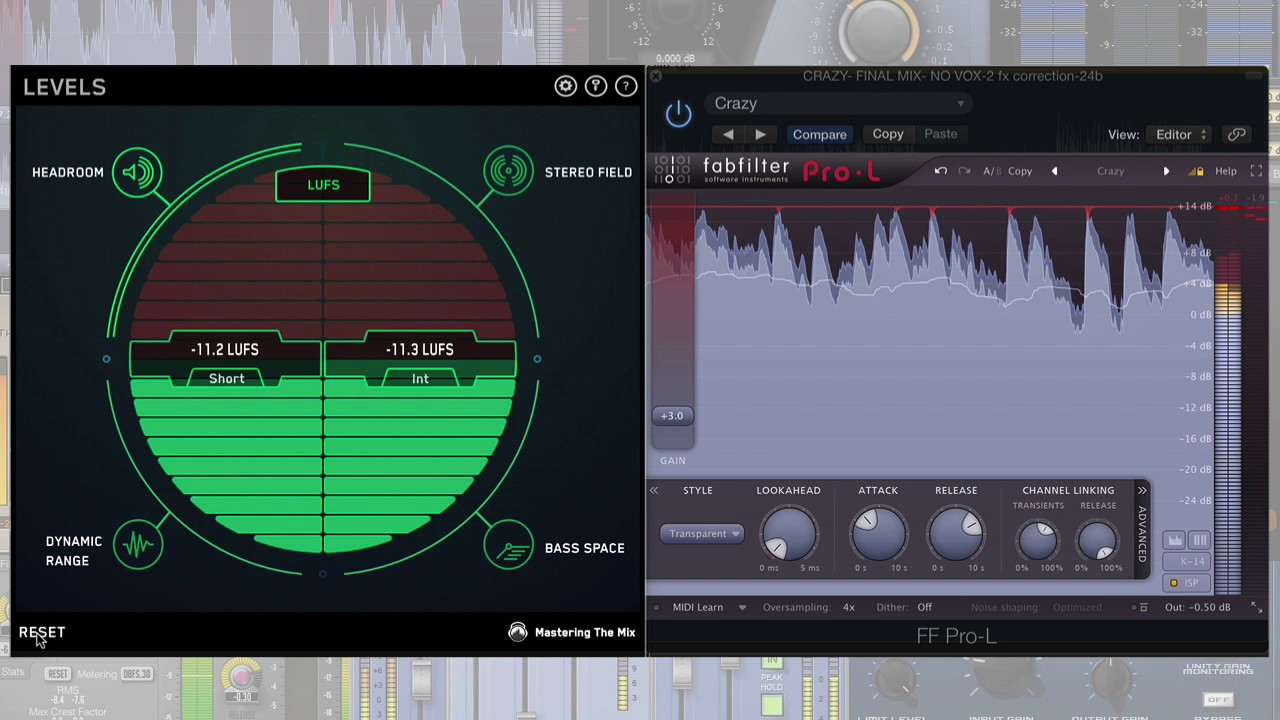Adjust the Out -0.50 dB value
The image size is (1280, 720).
[x=1197, y=607]
